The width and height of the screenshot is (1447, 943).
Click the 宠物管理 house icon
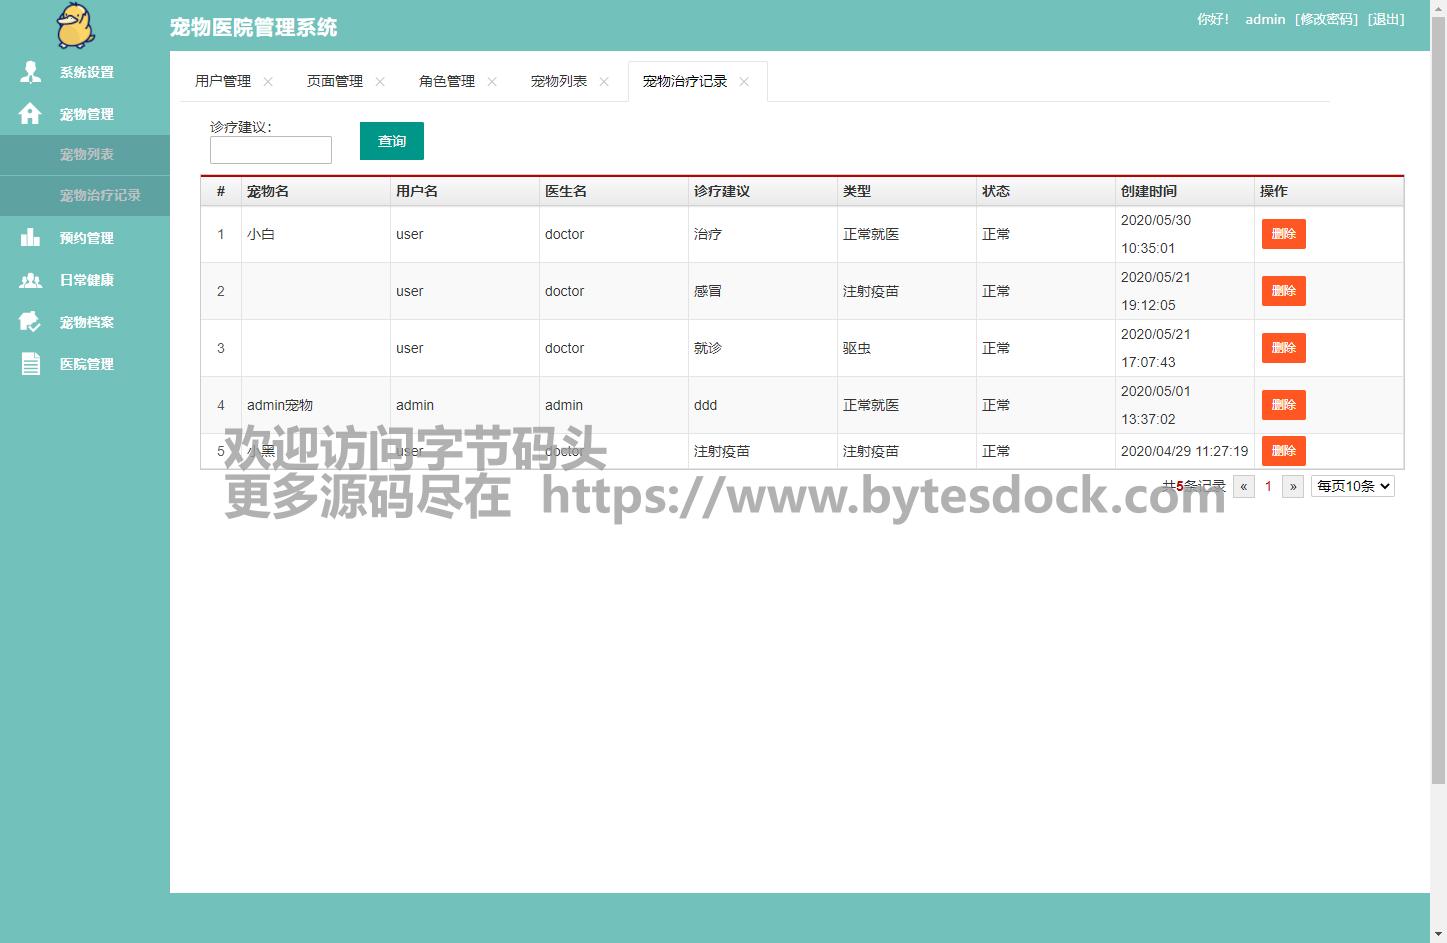click(30, 114)
